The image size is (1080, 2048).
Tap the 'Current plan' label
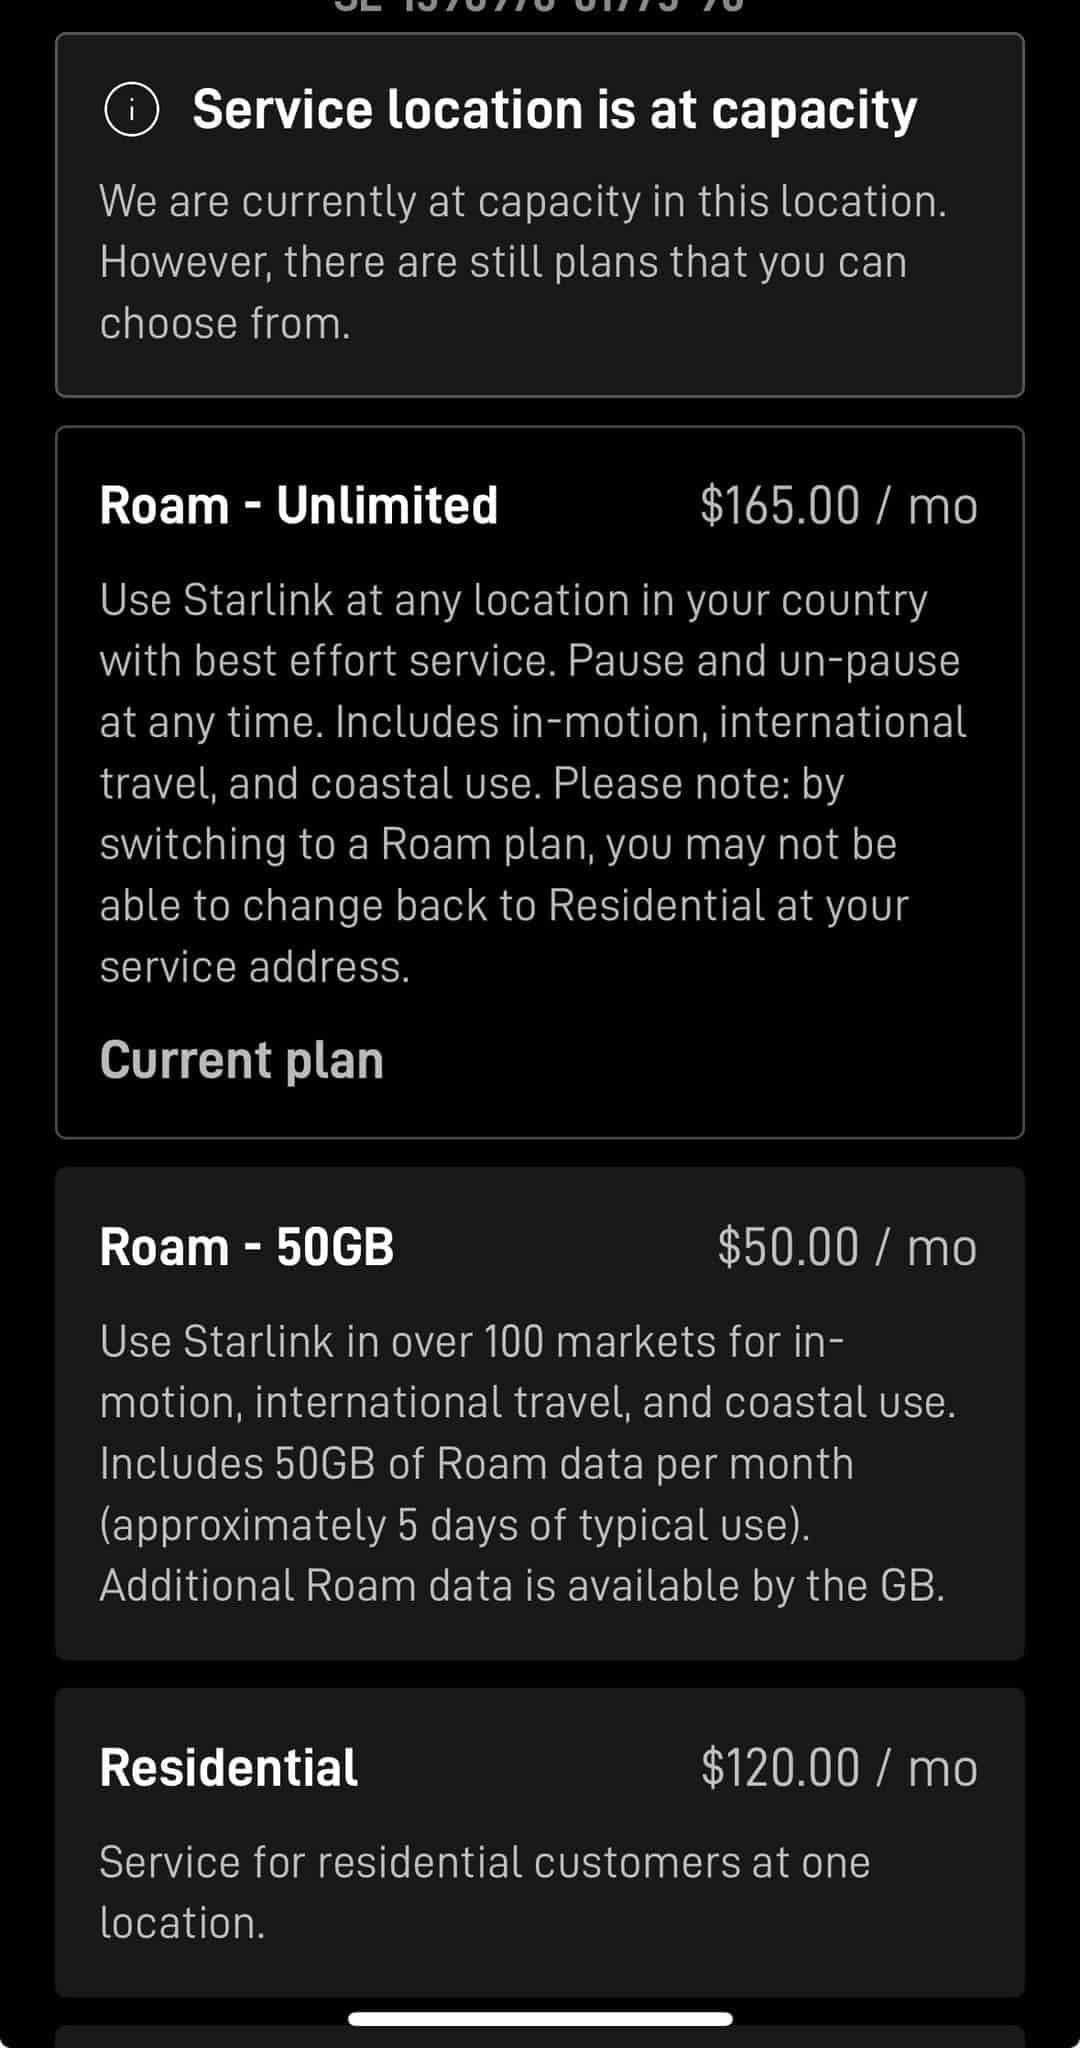[241, 1060]
